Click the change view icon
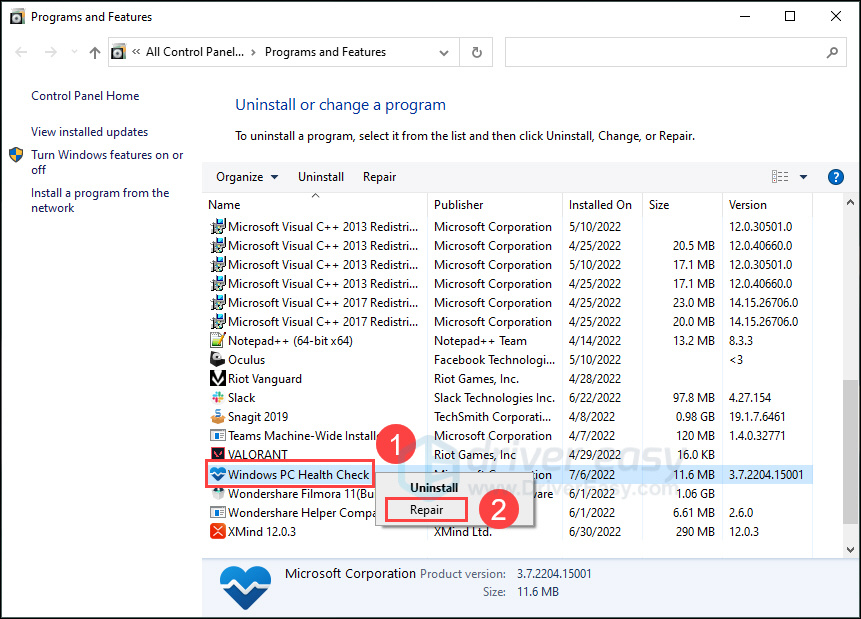Image resolution: width=861 pixels, height=619 pixels. click(780, 177)
